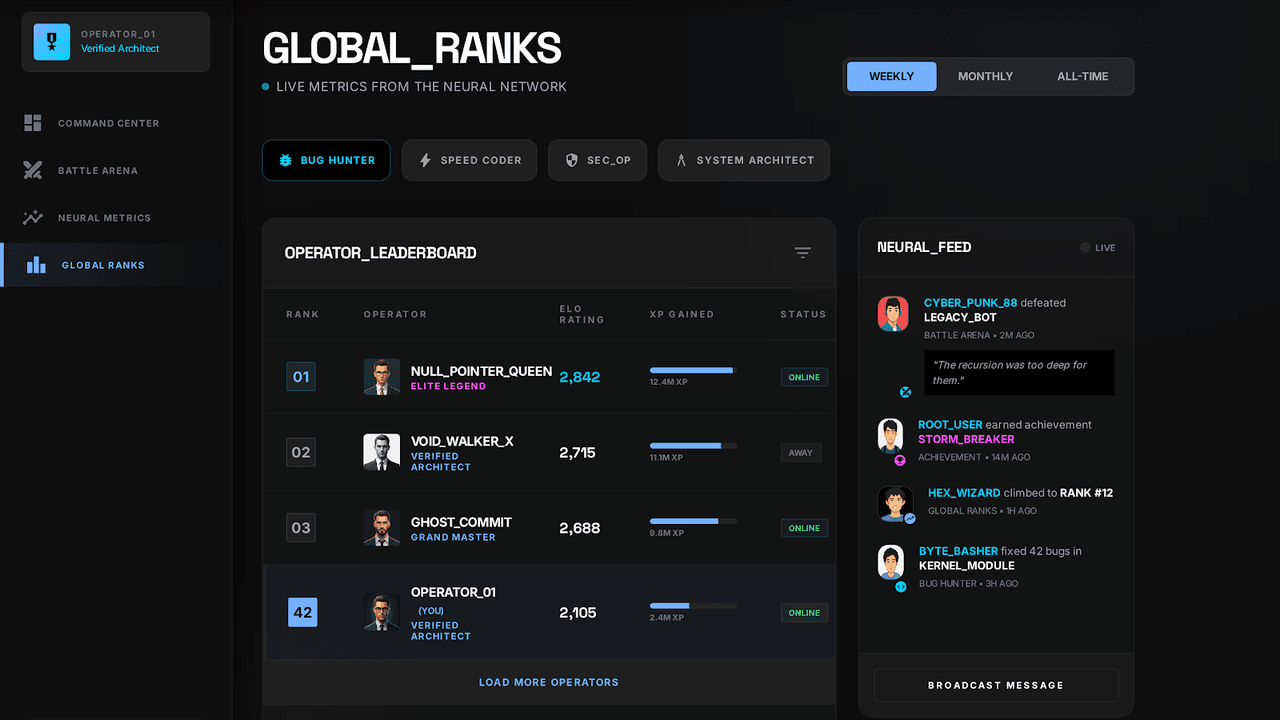Click NULL_POINTER_QUEEN XP progress bar

coord(693,370)
